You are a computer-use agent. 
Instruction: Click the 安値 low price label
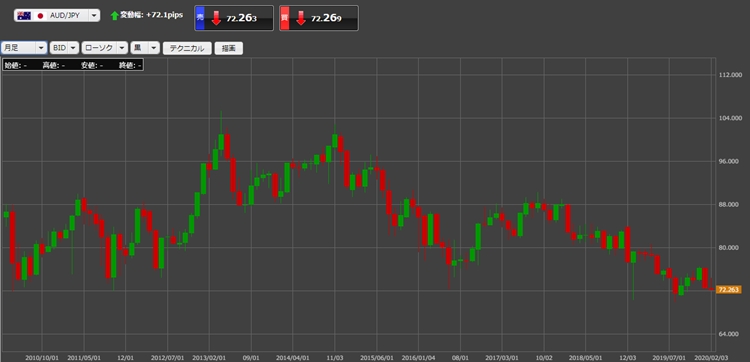pyautogui.click(x=88, y=65)
